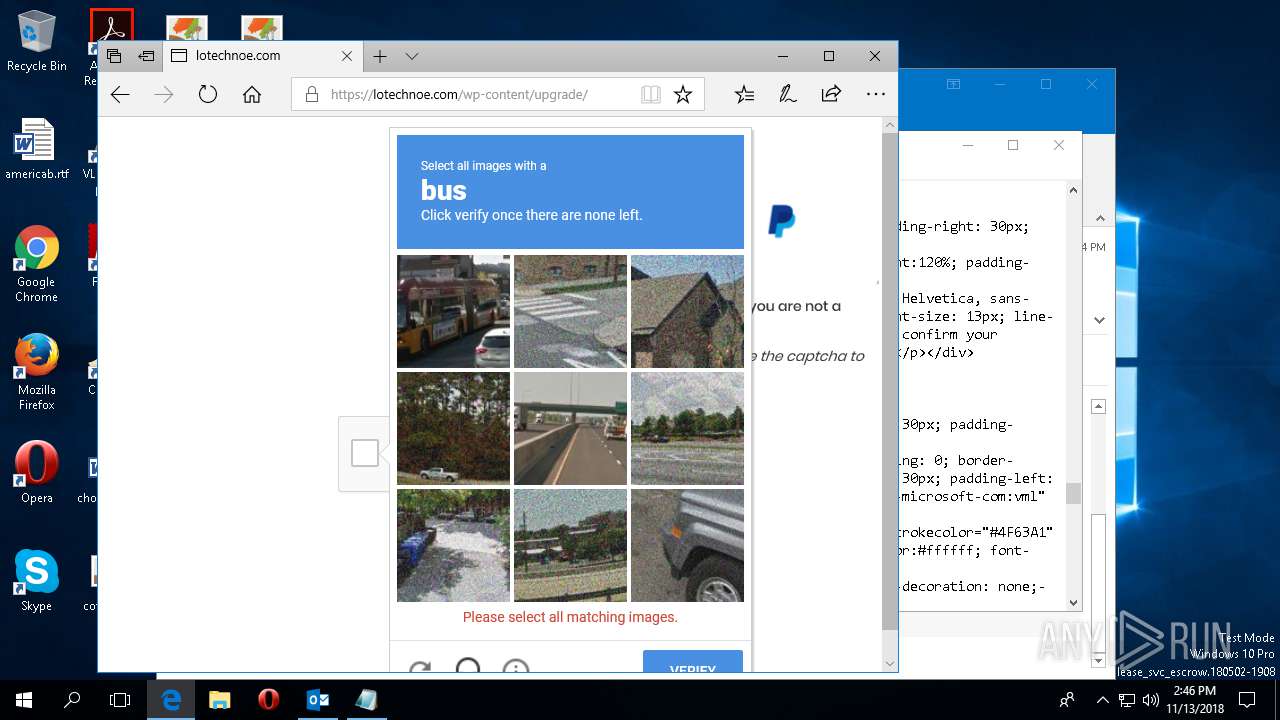Reload the captcha challenge
This screenshot has height=720, width=1280.
pos(420,667)
